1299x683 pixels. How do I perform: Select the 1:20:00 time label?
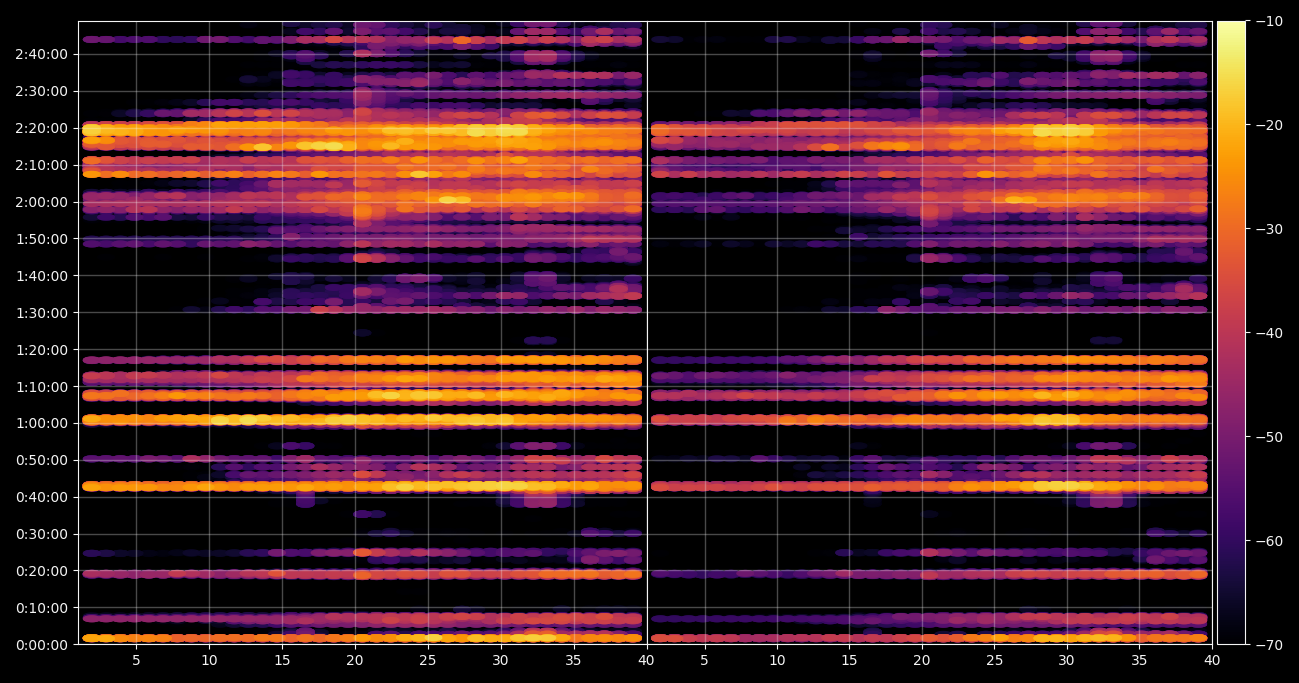[43, 350]
